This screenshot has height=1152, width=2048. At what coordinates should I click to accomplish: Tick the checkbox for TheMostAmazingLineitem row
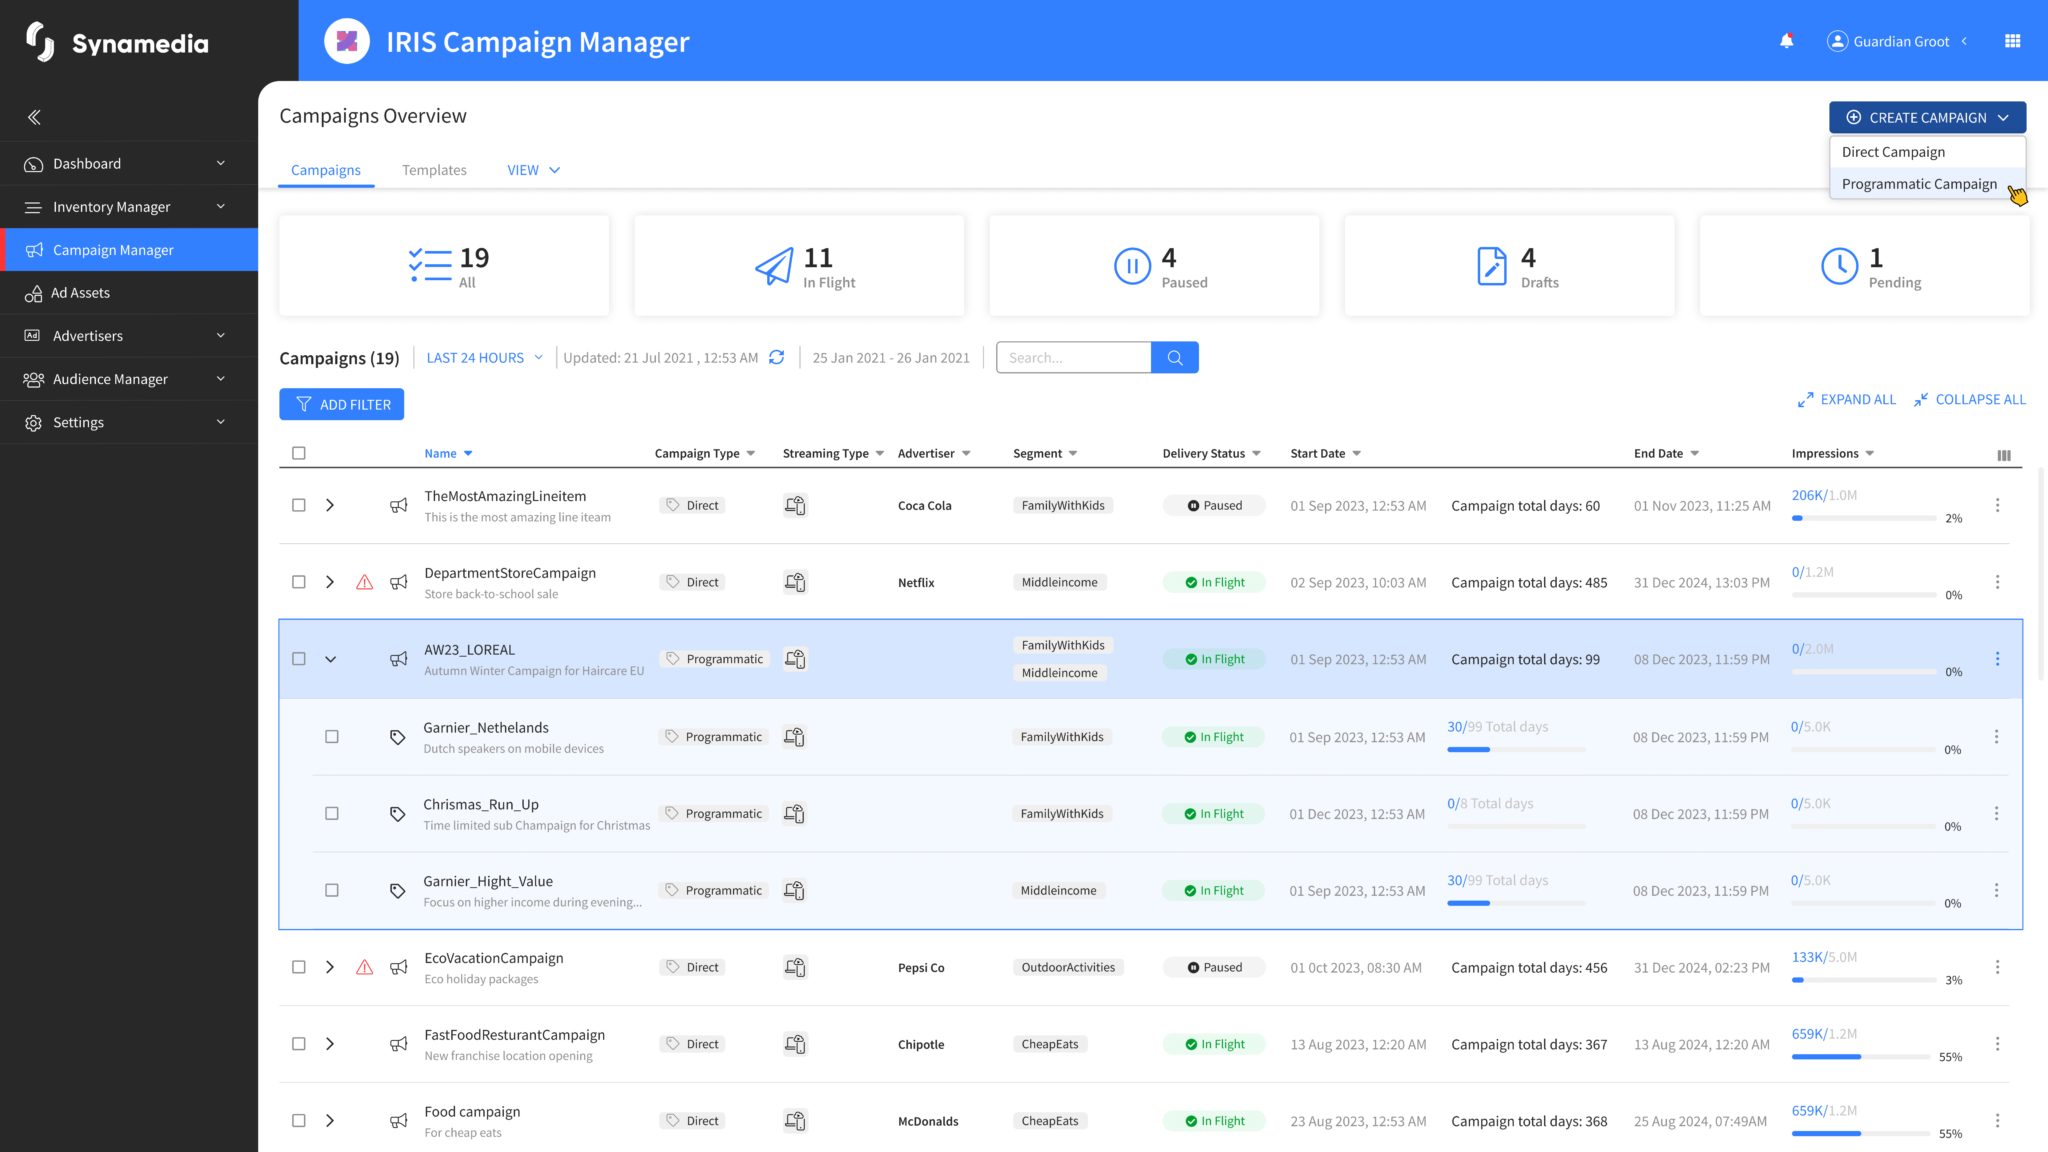298,505
